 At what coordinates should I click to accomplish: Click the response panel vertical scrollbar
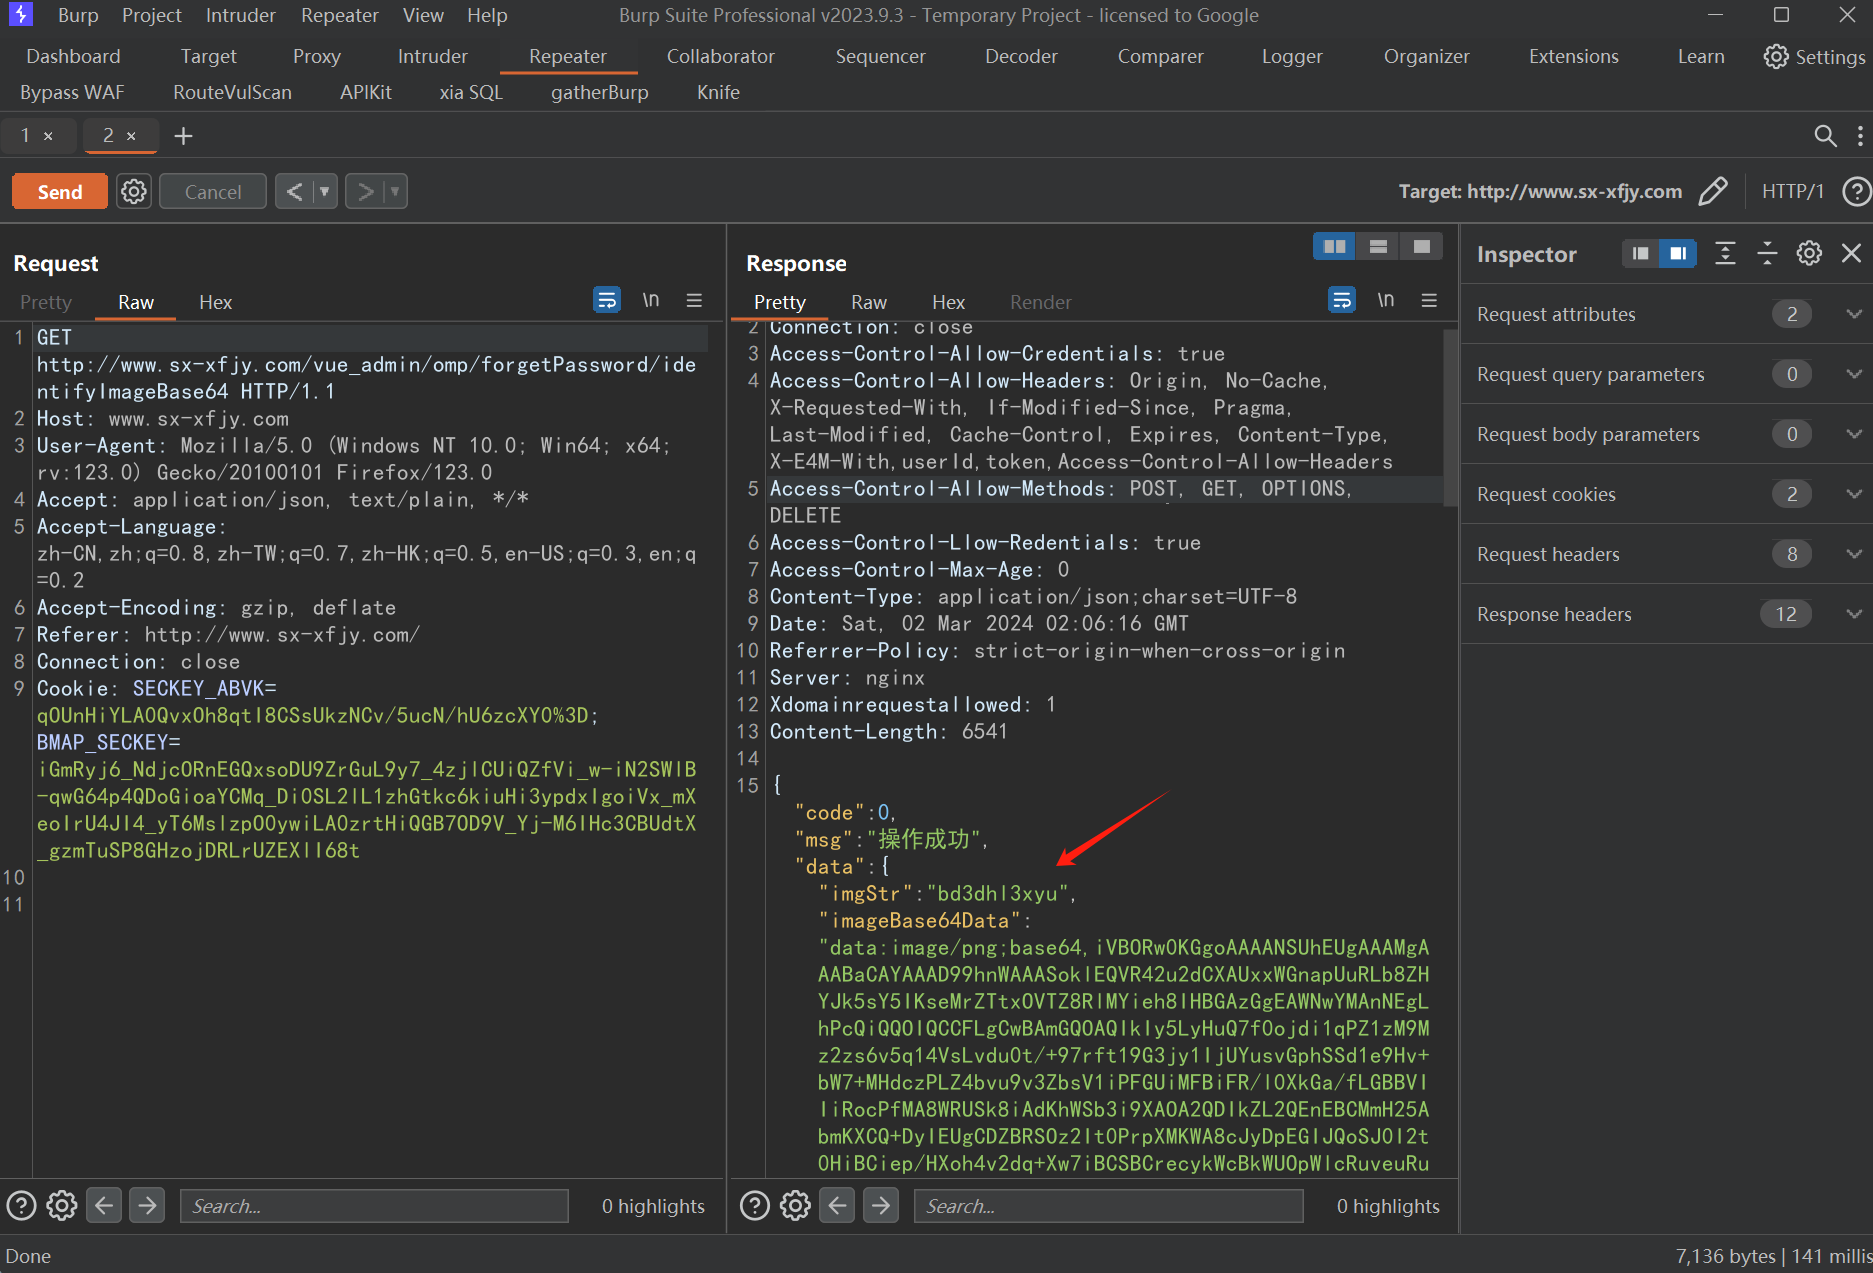(1451, 420)
